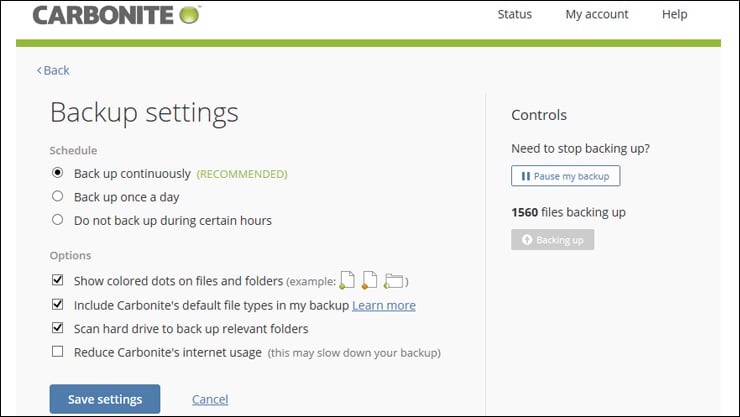Viewport: 740px width, 417px height.
Task: Pause my backup
Action: pos(565,176)
